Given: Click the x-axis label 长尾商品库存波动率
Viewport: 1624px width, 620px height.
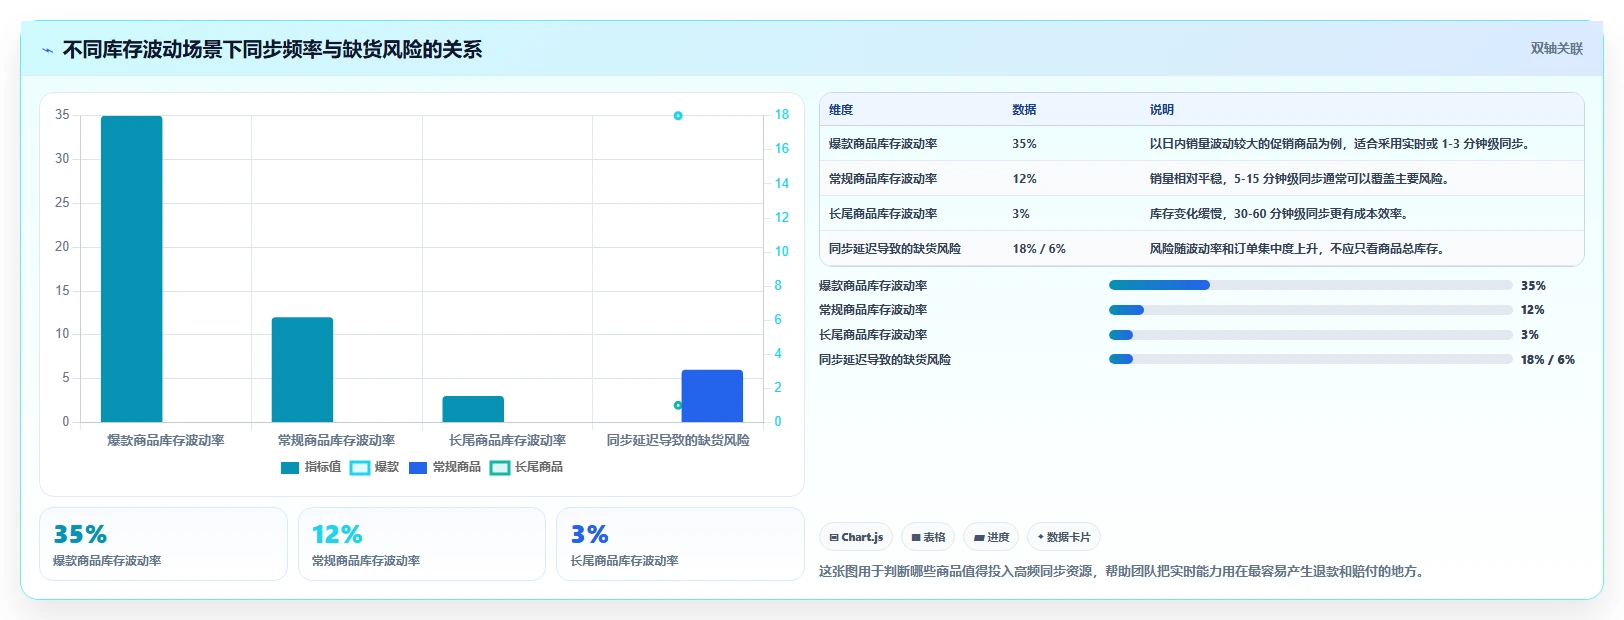Looking at the screenshot, I should click(507, 440).
